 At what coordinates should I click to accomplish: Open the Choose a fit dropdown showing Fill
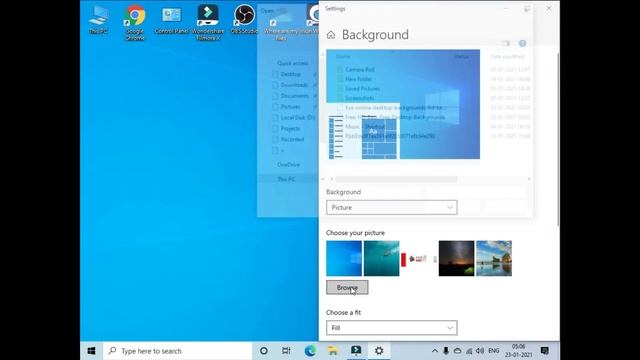click(x=391, y=328)
